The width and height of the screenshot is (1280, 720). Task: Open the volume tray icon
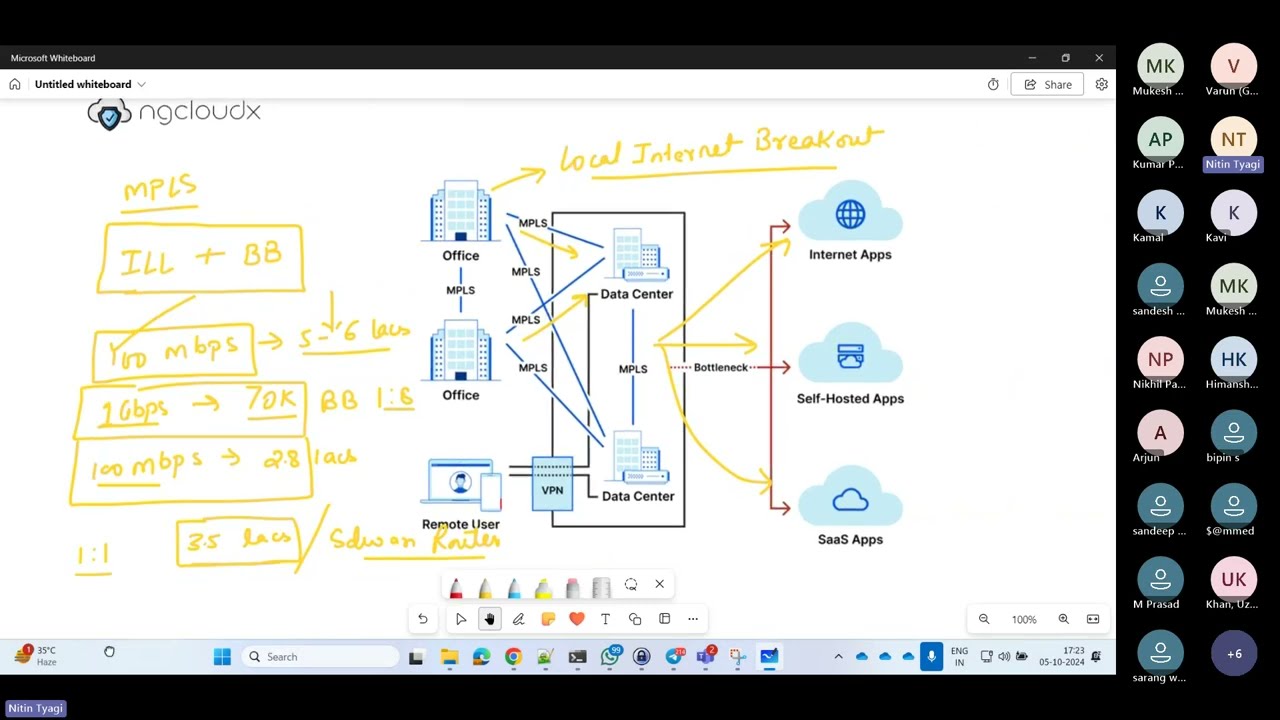pos(1004,657)
